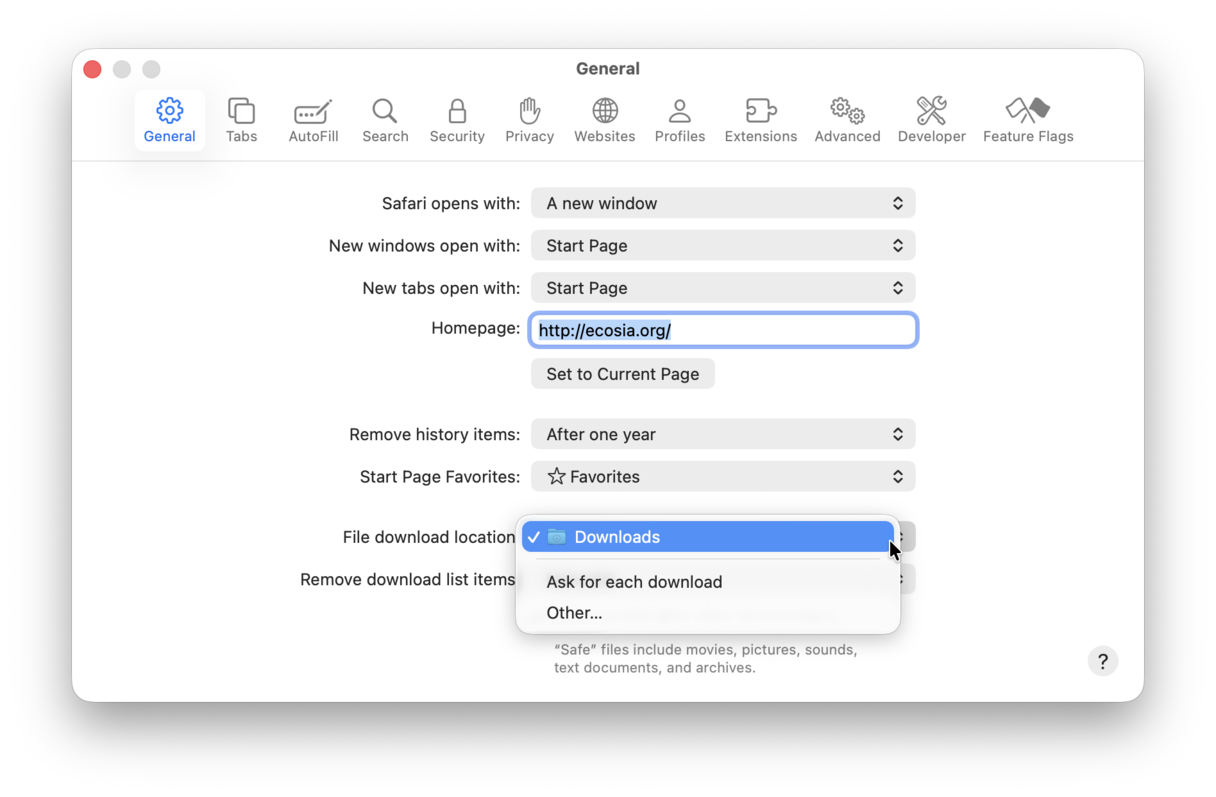
Task: Open the Websites globe pane
Action: [x=604, y=120]
